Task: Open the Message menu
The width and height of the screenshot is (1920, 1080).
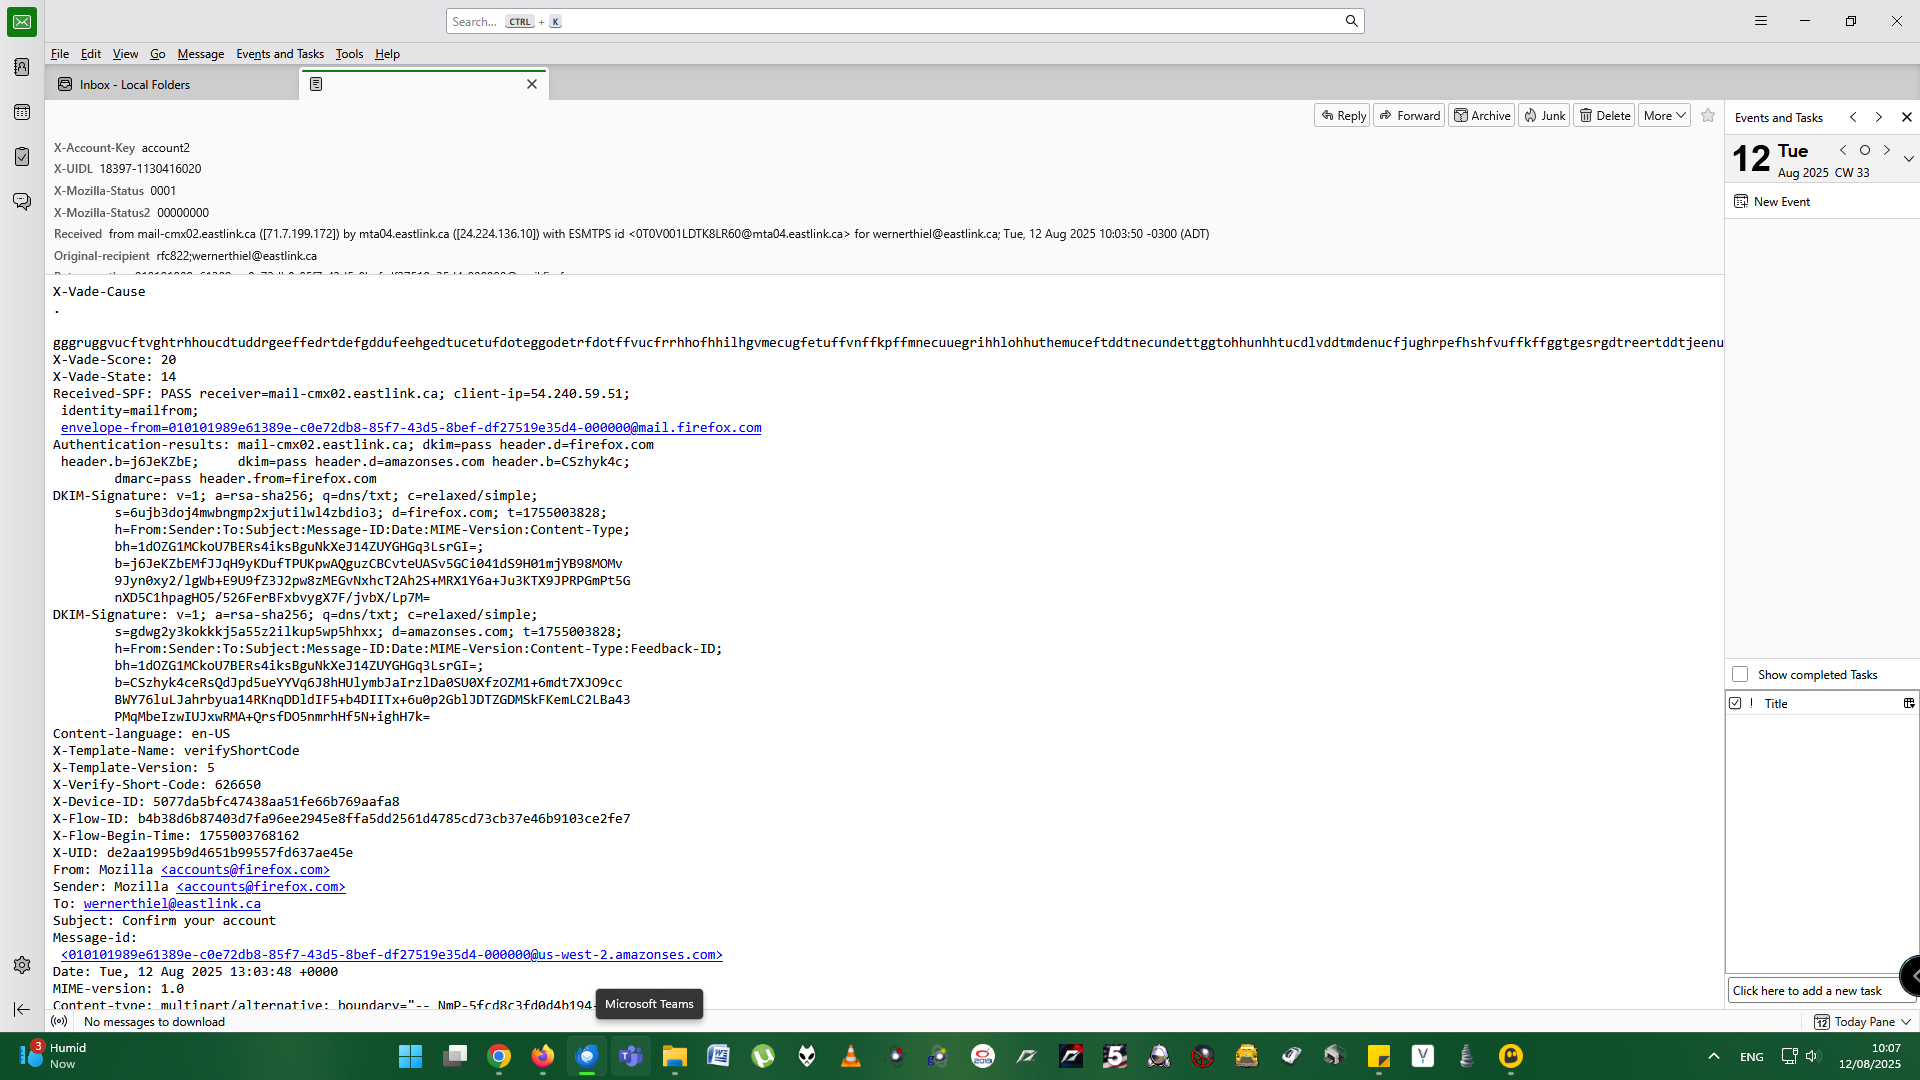Action: 200,54
